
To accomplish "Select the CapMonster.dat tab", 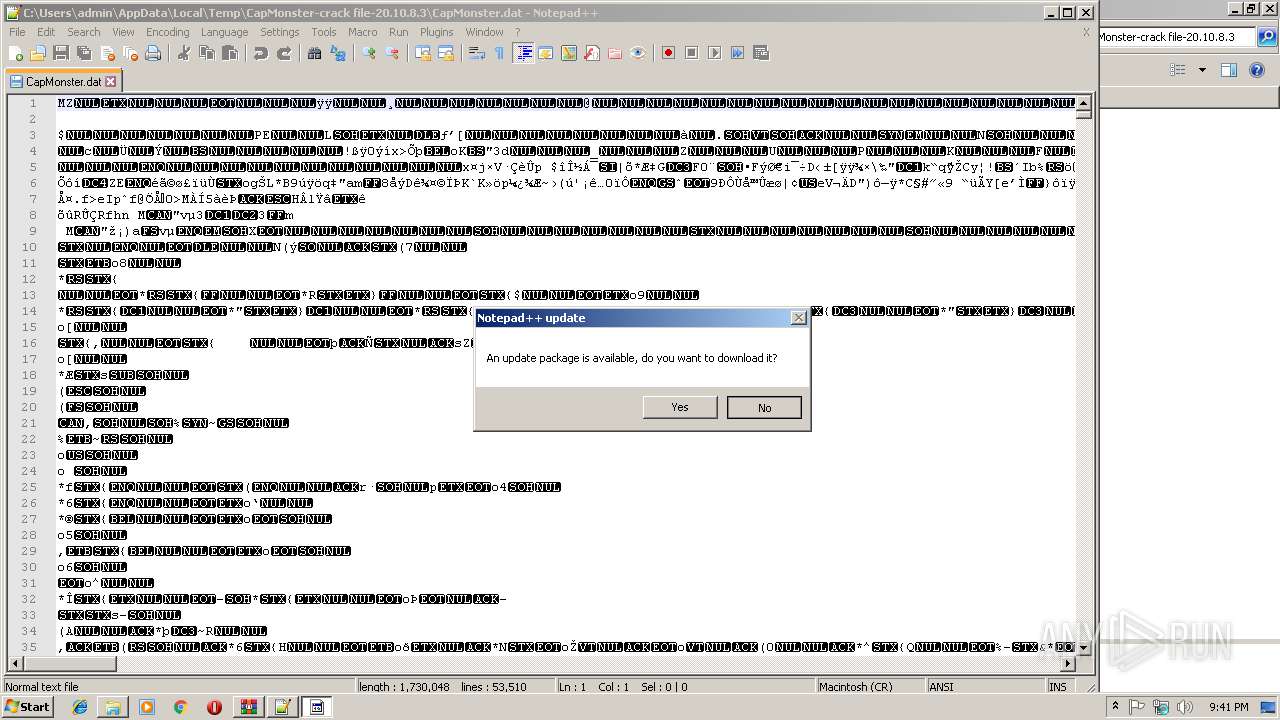I will tap(62, 82).
